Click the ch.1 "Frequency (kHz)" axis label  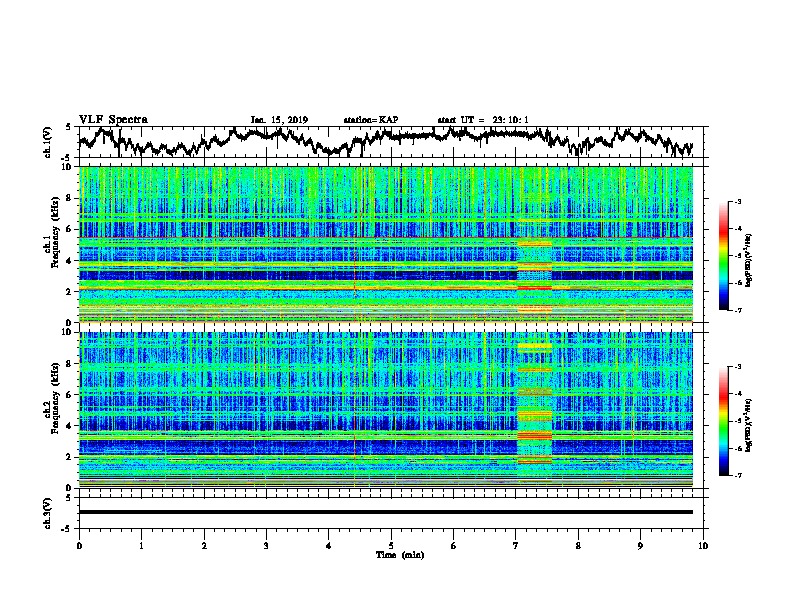click(56, 233)
